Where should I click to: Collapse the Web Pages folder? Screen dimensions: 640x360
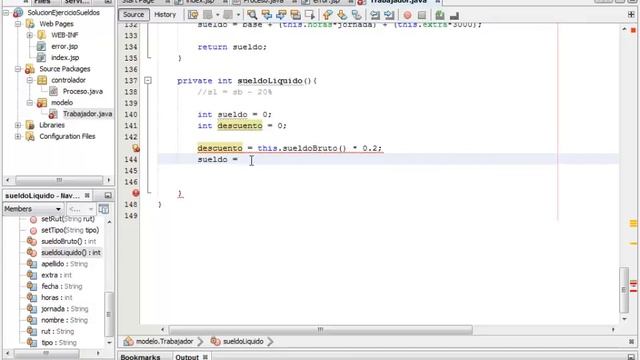[x=18, y=24]
